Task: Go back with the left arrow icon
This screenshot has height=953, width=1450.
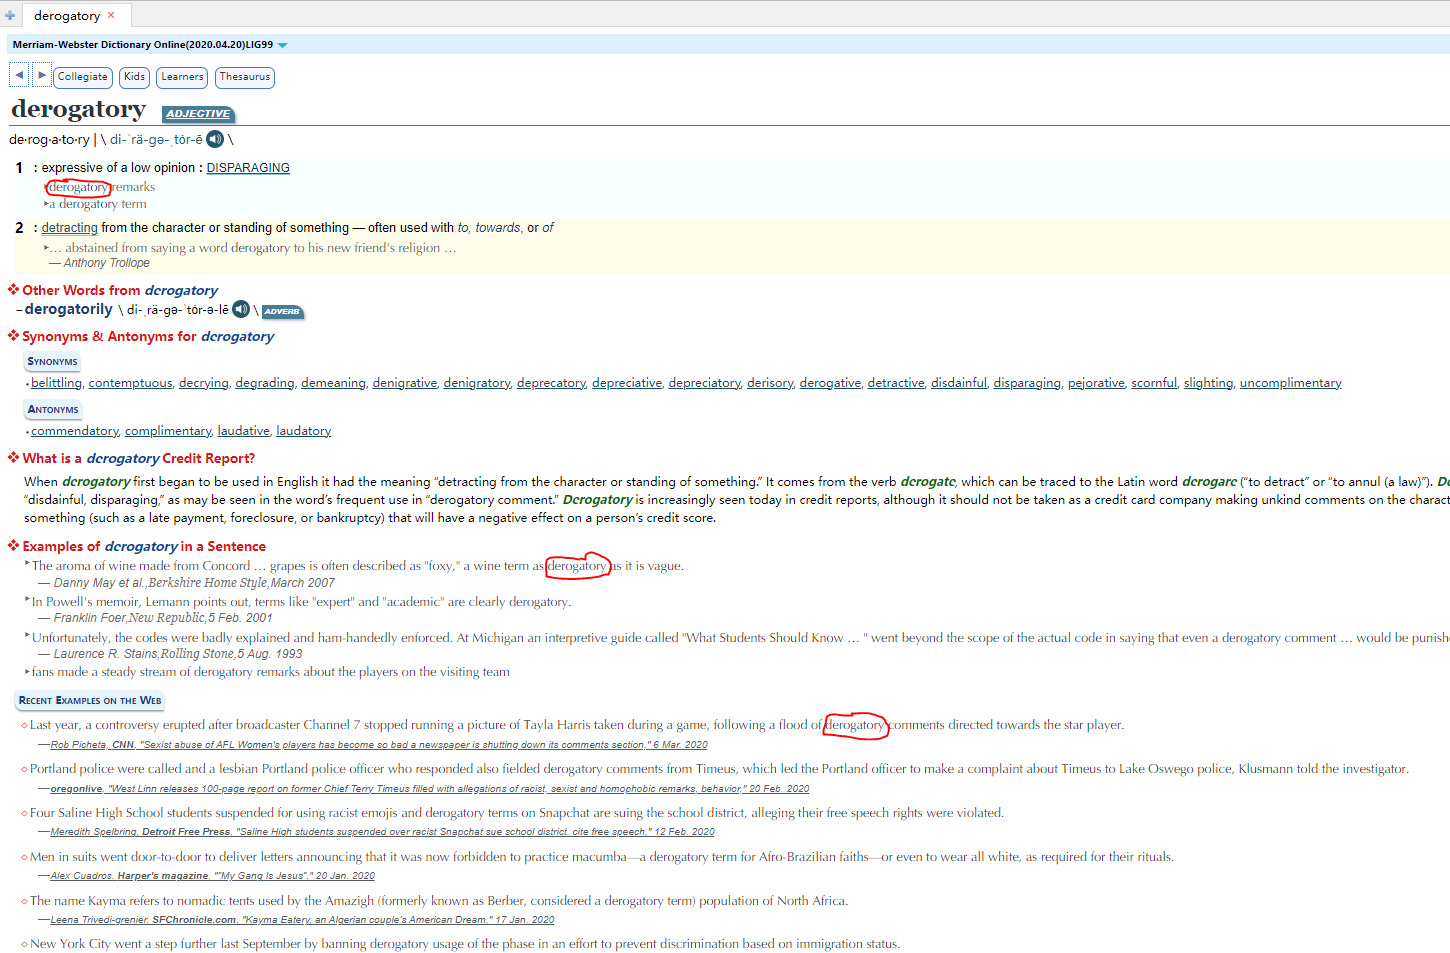Action: (18, 75)
